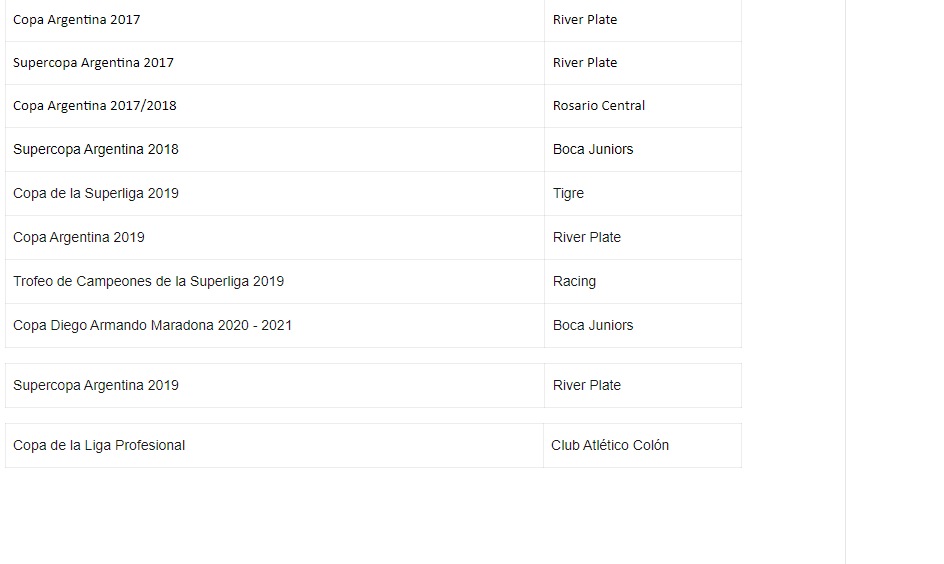
Task: Select the Copa de la Liga Profesional cell
Action: click(x=274, y=445)
